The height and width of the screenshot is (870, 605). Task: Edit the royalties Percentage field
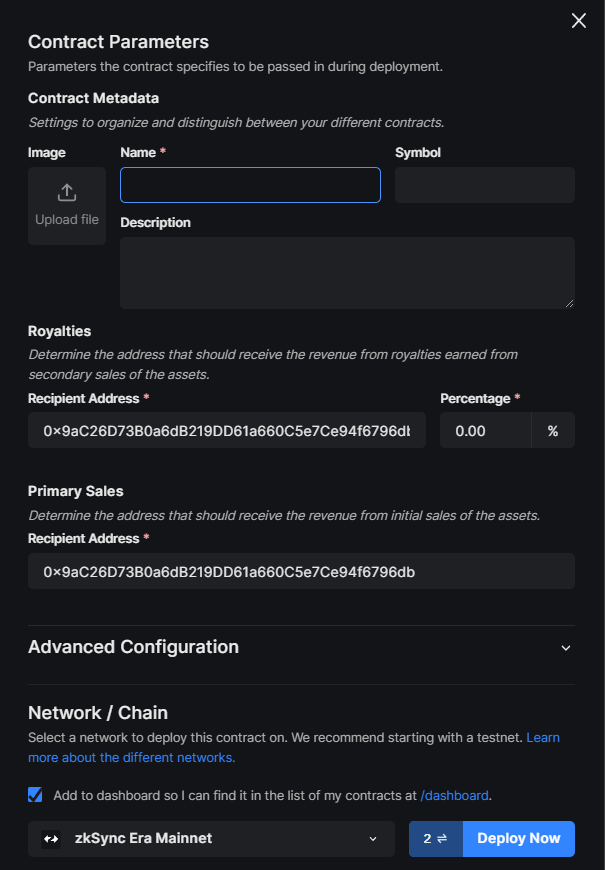tap(486, 430)
